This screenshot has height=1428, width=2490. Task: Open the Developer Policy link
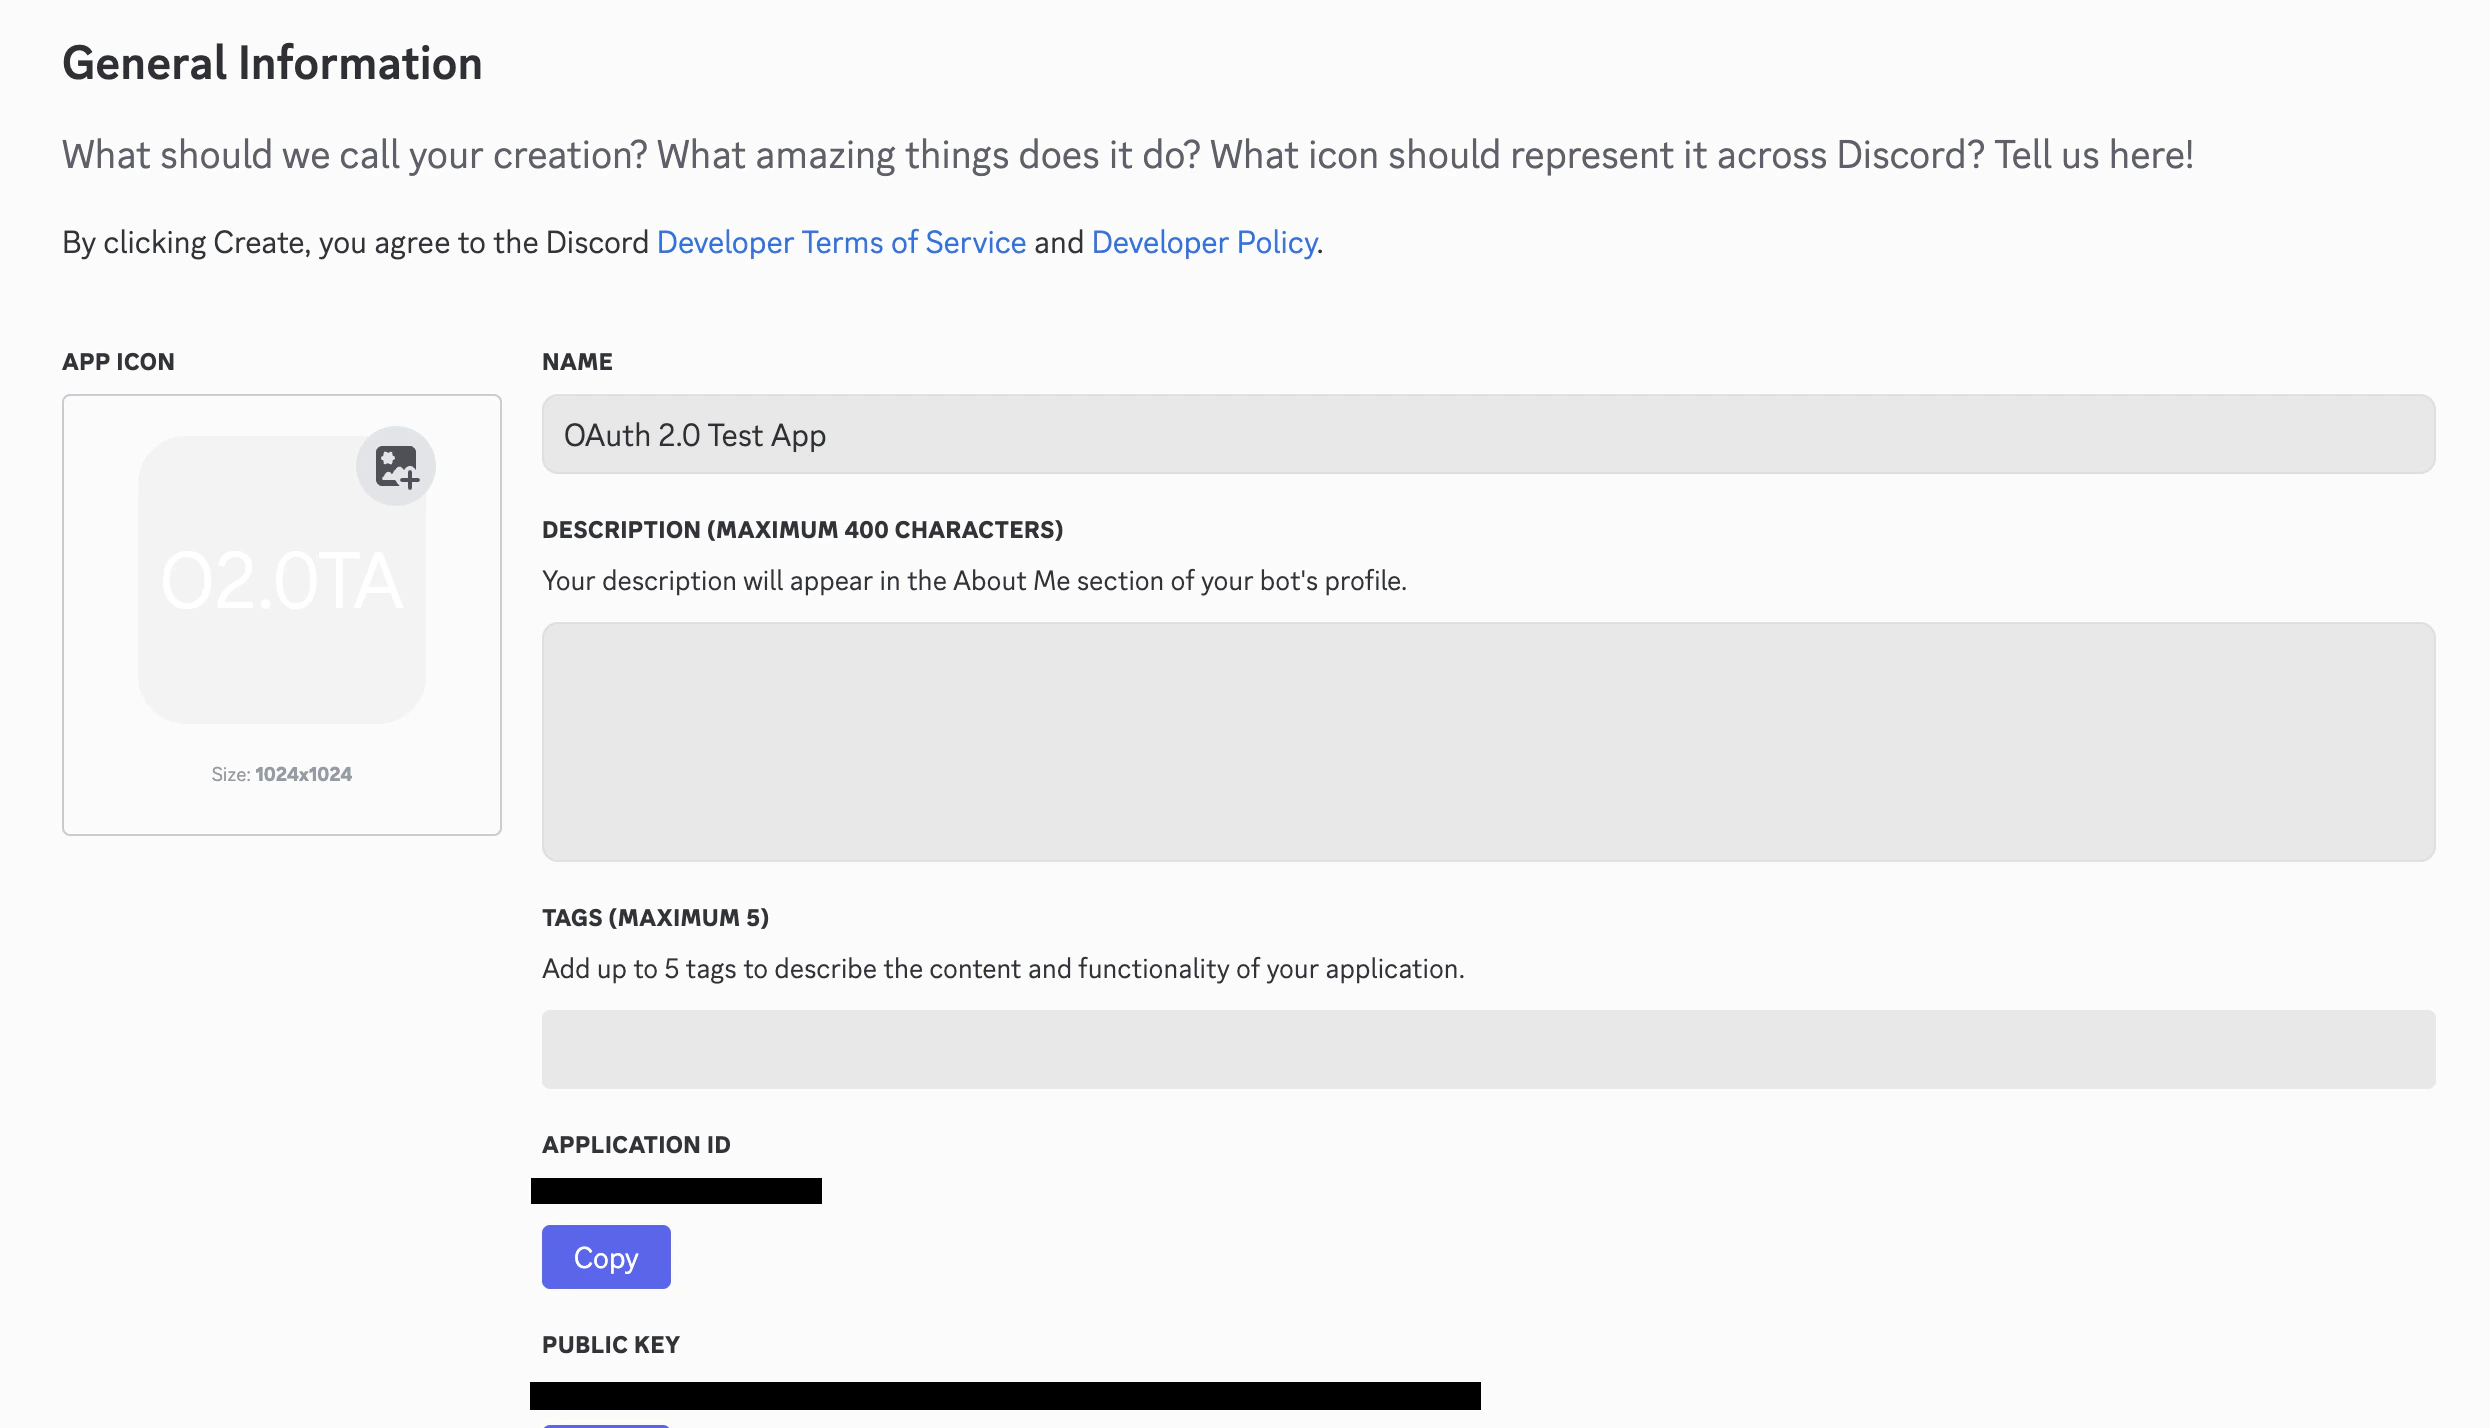pyautogui.click(x=1204, y=243)
